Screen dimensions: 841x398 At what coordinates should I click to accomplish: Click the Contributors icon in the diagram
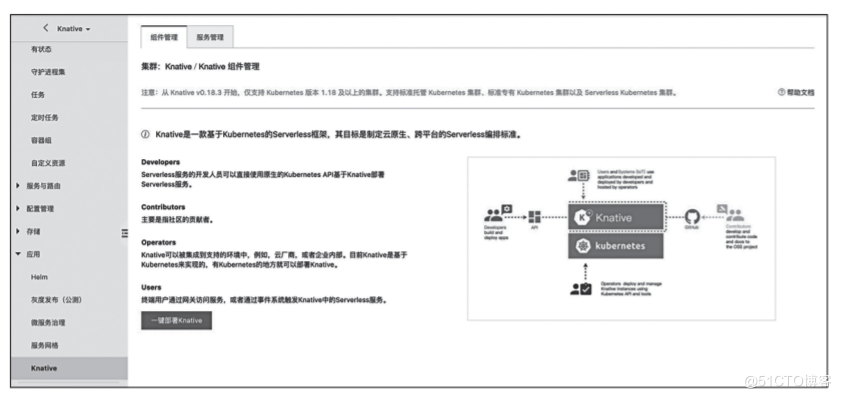point(731,213)
